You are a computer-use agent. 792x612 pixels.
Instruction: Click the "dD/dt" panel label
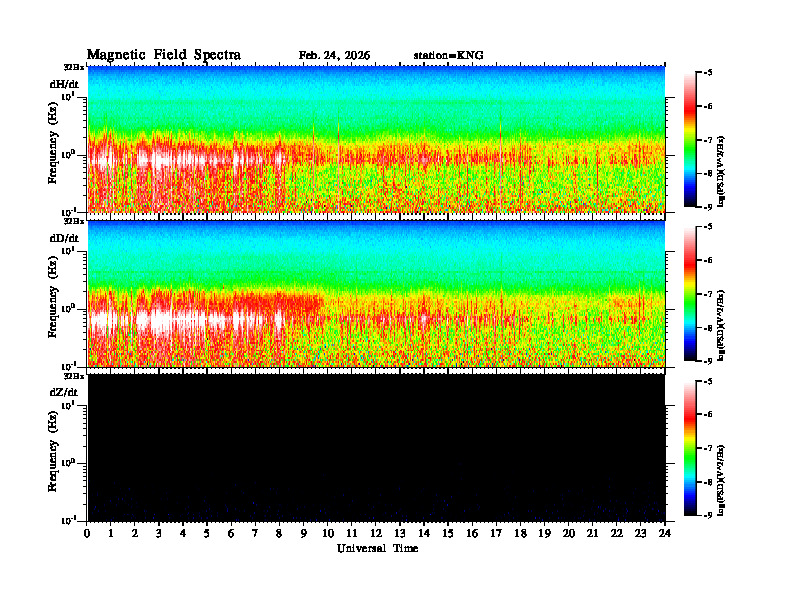click(64, 238)
